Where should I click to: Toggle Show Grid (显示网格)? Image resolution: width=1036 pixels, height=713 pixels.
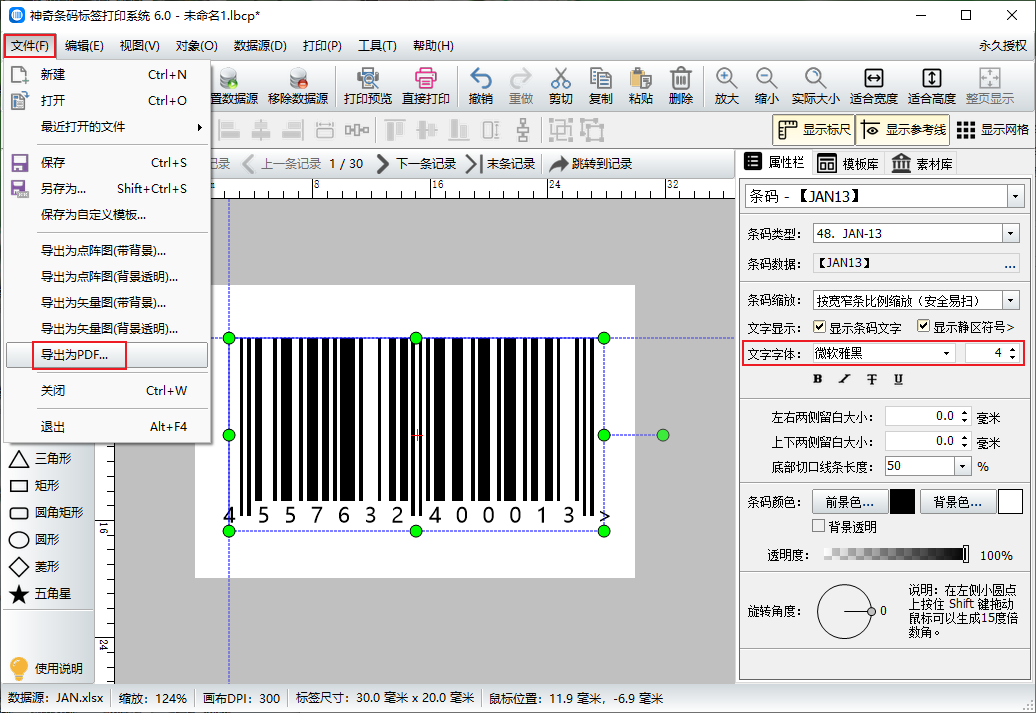(x=992, y=130)
